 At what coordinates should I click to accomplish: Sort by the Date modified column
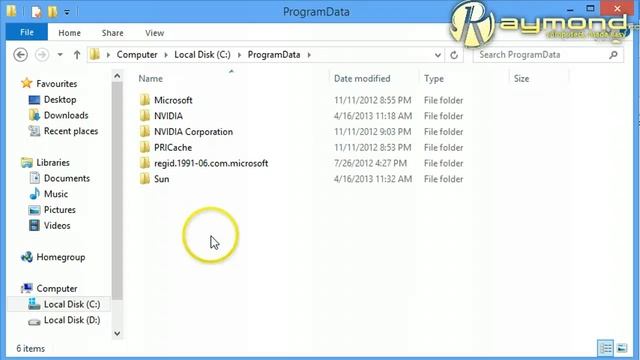(x=362, y=78)
